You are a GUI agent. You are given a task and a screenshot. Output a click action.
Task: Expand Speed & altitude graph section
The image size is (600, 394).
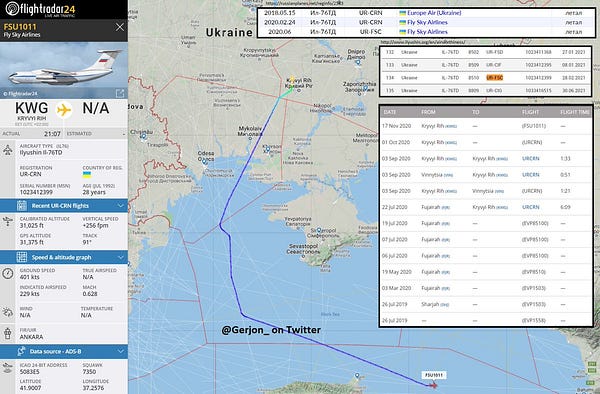tap(121, 257)
